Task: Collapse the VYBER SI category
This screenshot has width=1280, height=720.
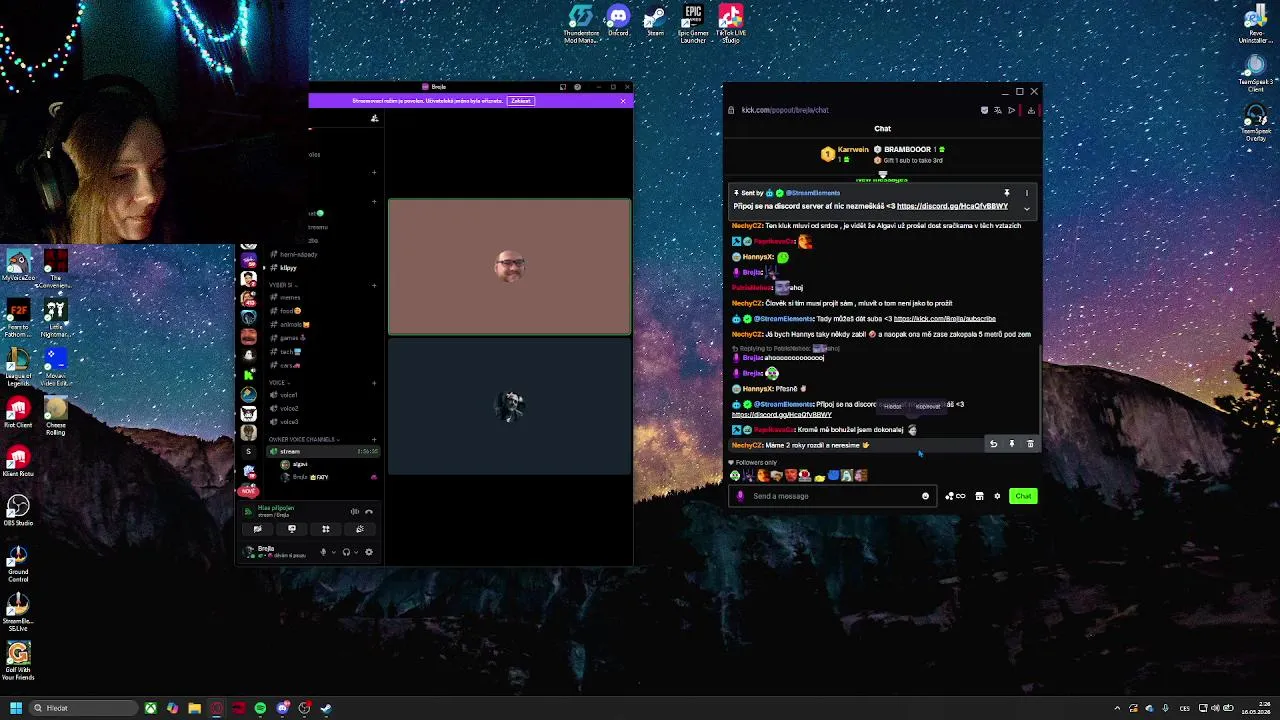Action: (x=284, y=285)
